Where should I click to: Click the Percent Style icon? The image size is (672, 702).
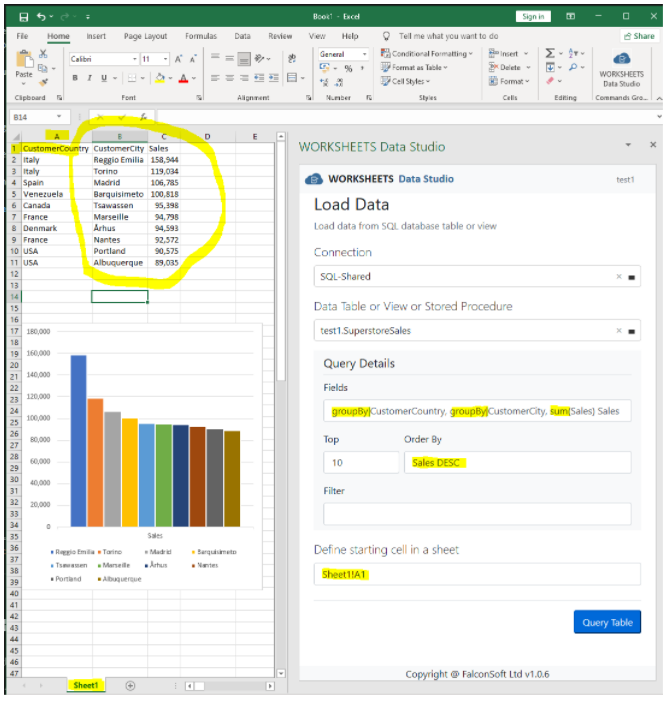coord(348,68)
